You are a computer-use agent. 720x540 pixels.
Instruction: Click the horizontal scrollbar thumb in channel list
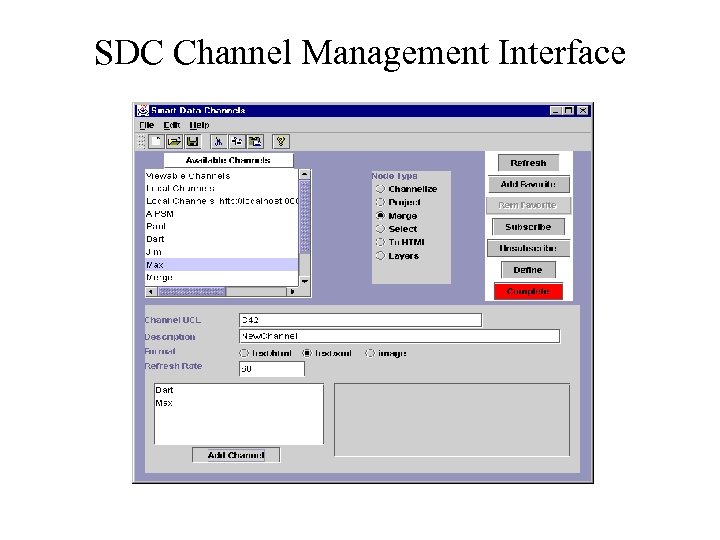pyautogui.click(x=191, y=292)
